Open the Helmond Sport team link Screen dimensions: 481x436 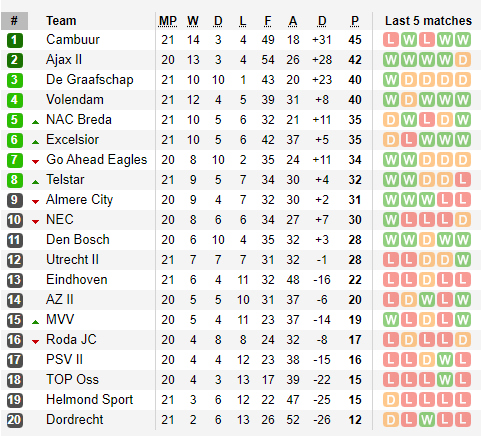click(89, 400)
